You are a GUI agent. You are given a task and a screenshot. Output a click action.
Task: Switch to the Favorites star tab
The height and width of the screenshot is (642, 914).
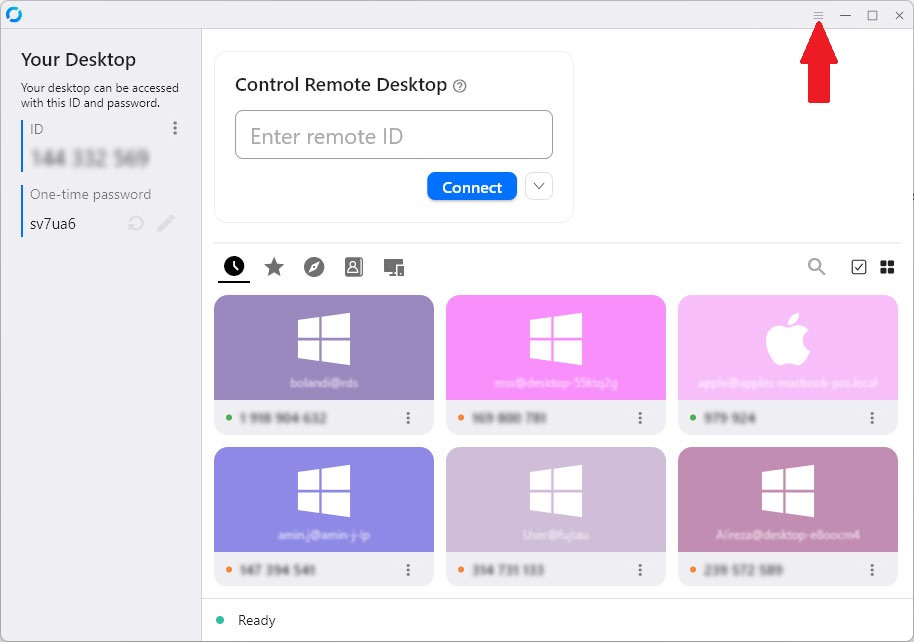click(274, 267)
